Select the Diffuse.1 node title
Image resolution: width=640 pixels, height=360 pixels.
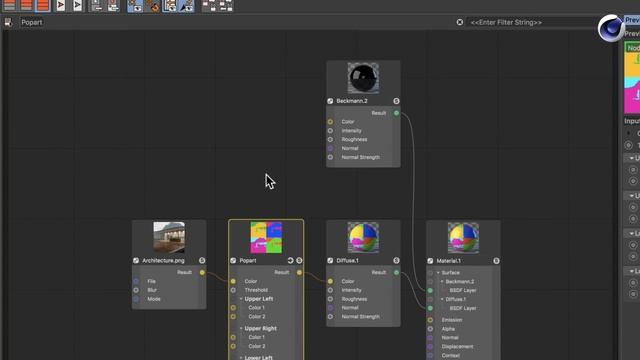click(347, 260)
